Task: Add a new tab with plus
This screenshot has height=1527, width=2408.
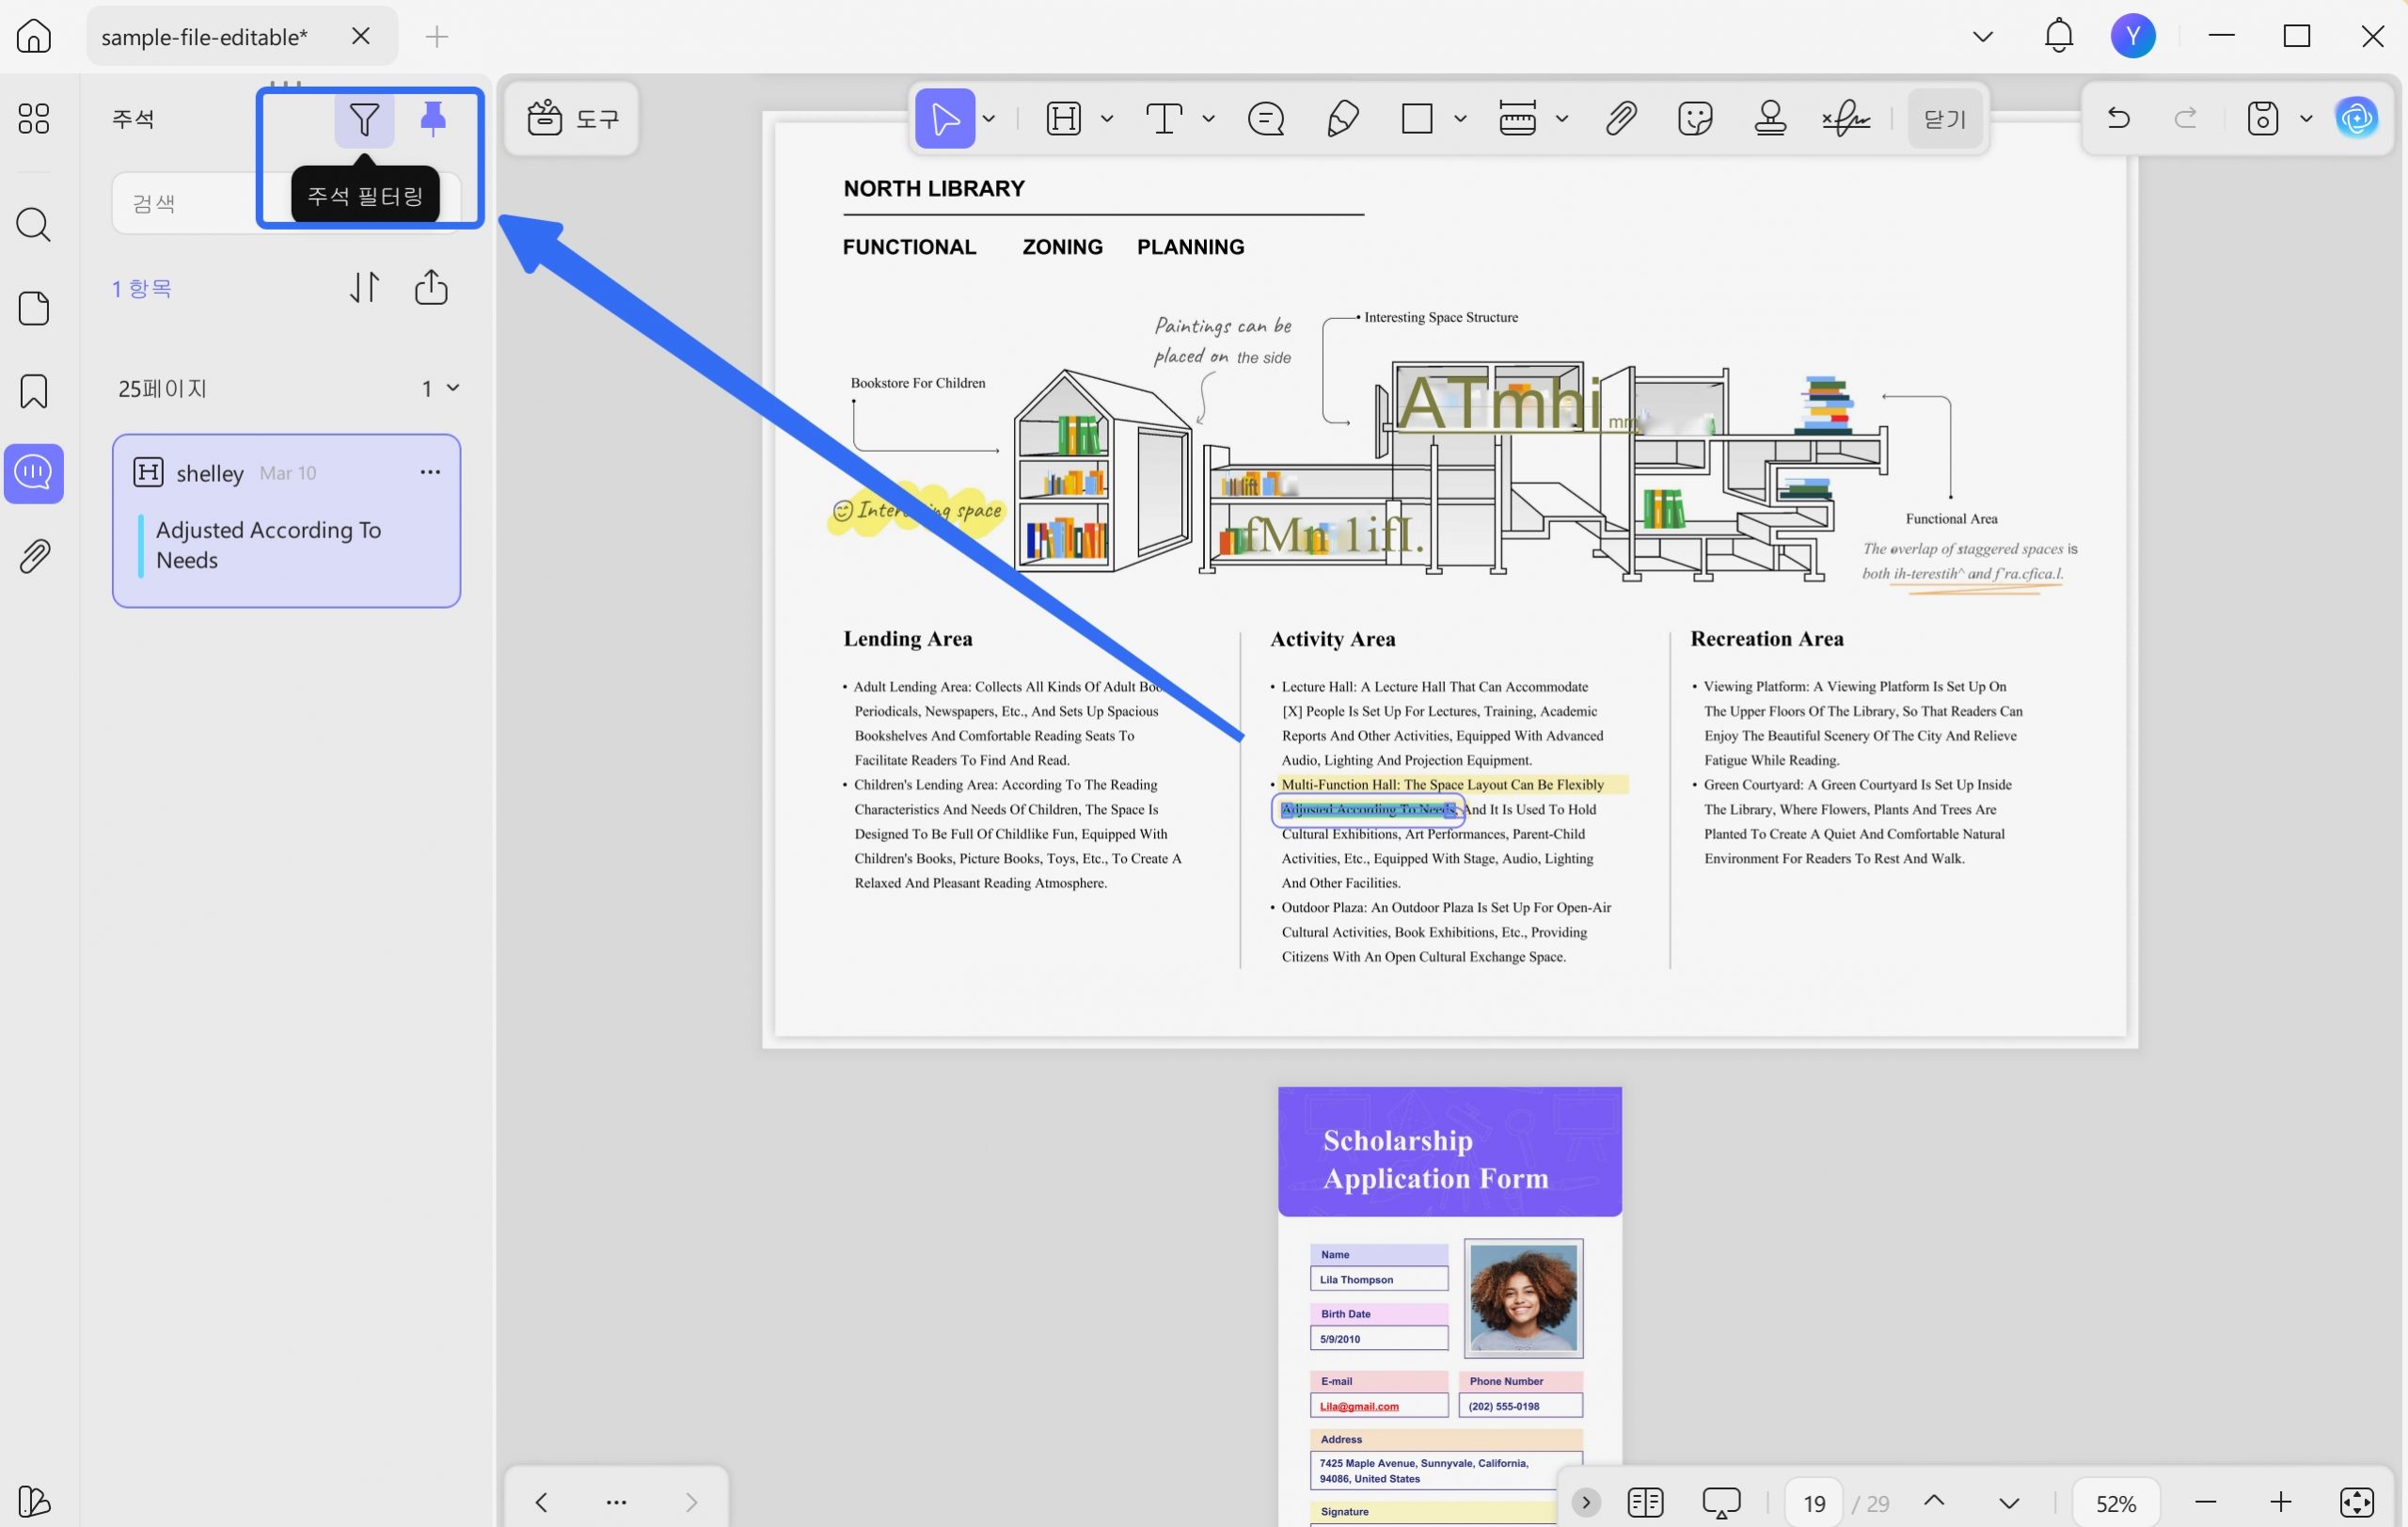Action: coord(436,37)
